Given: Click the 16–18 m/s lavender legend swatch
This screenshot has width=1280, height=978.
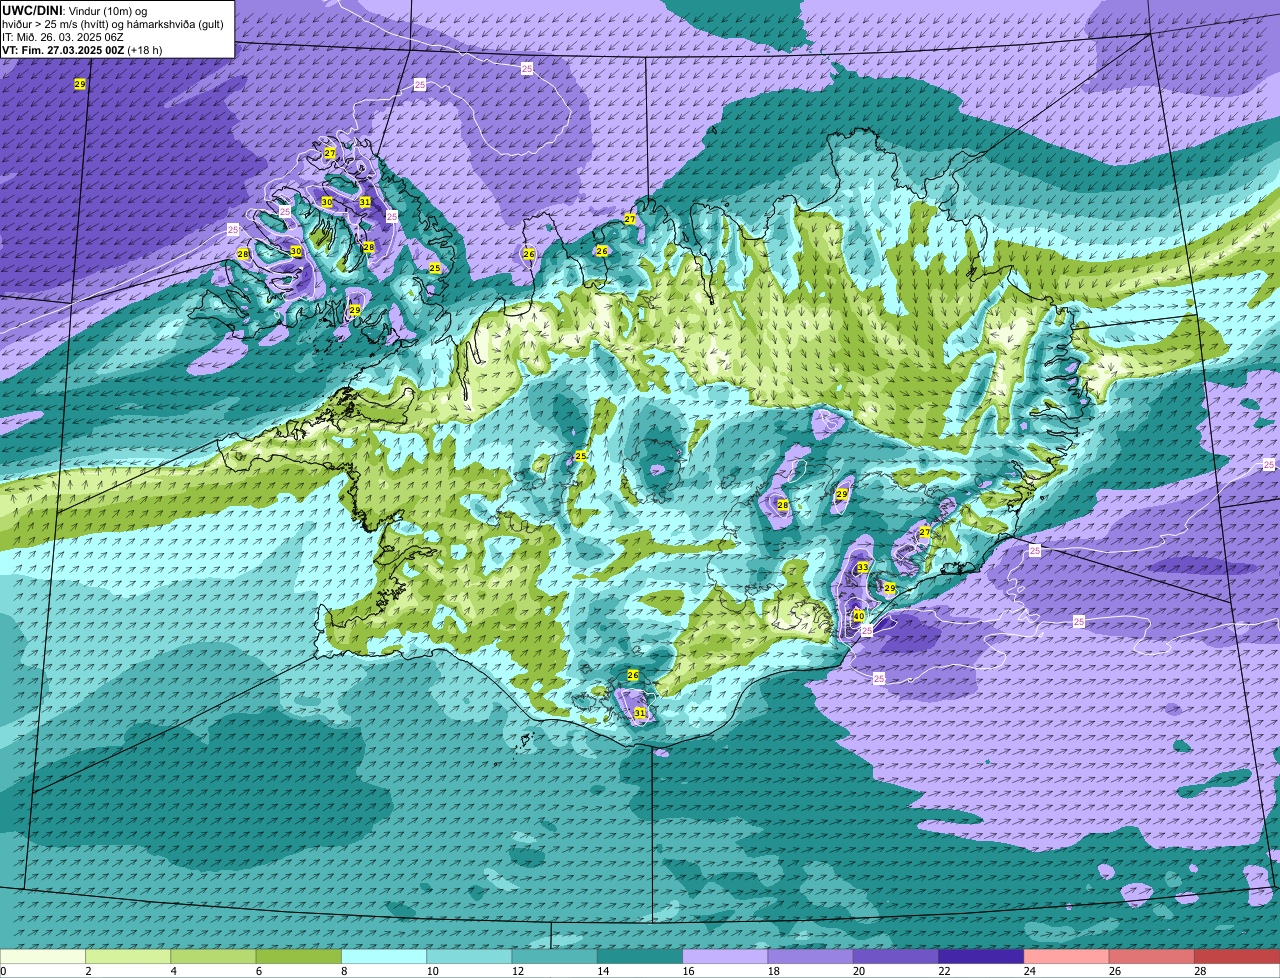Looking at the screenshot, I should click(x=725, y=956).
